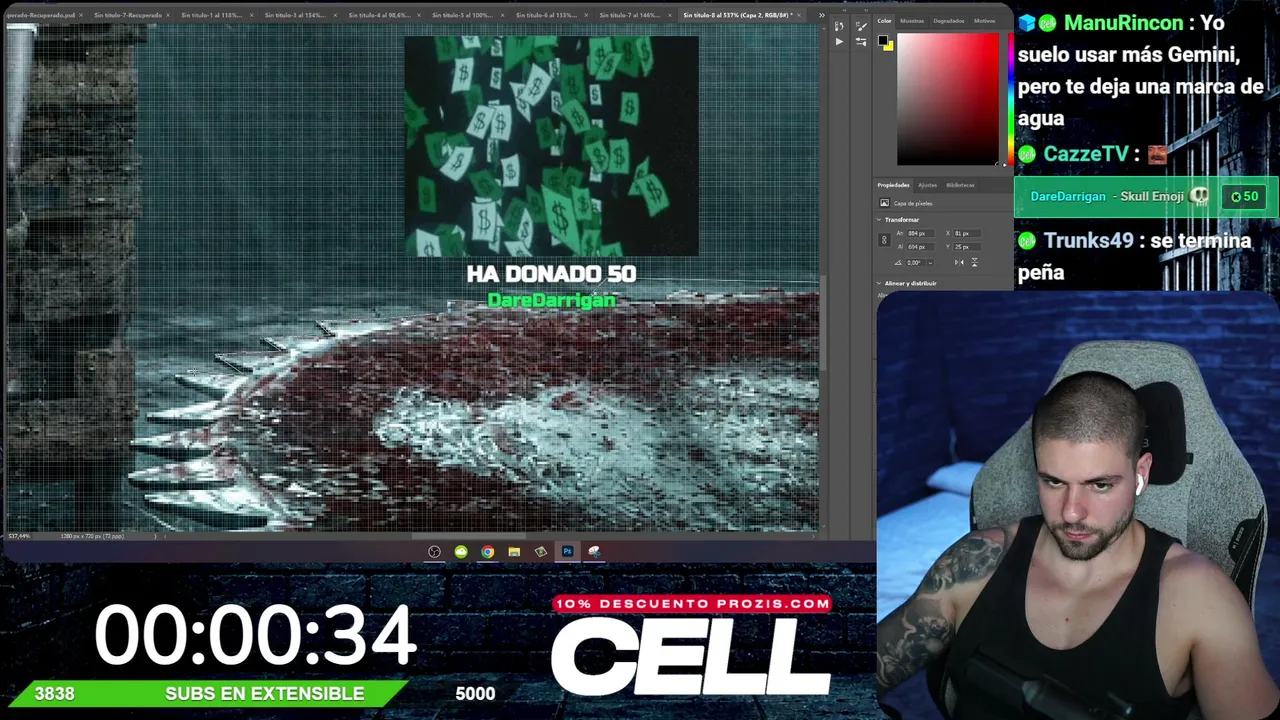
Task: Collapse the Alinear y distribuir section
Action: click(880, 283)
